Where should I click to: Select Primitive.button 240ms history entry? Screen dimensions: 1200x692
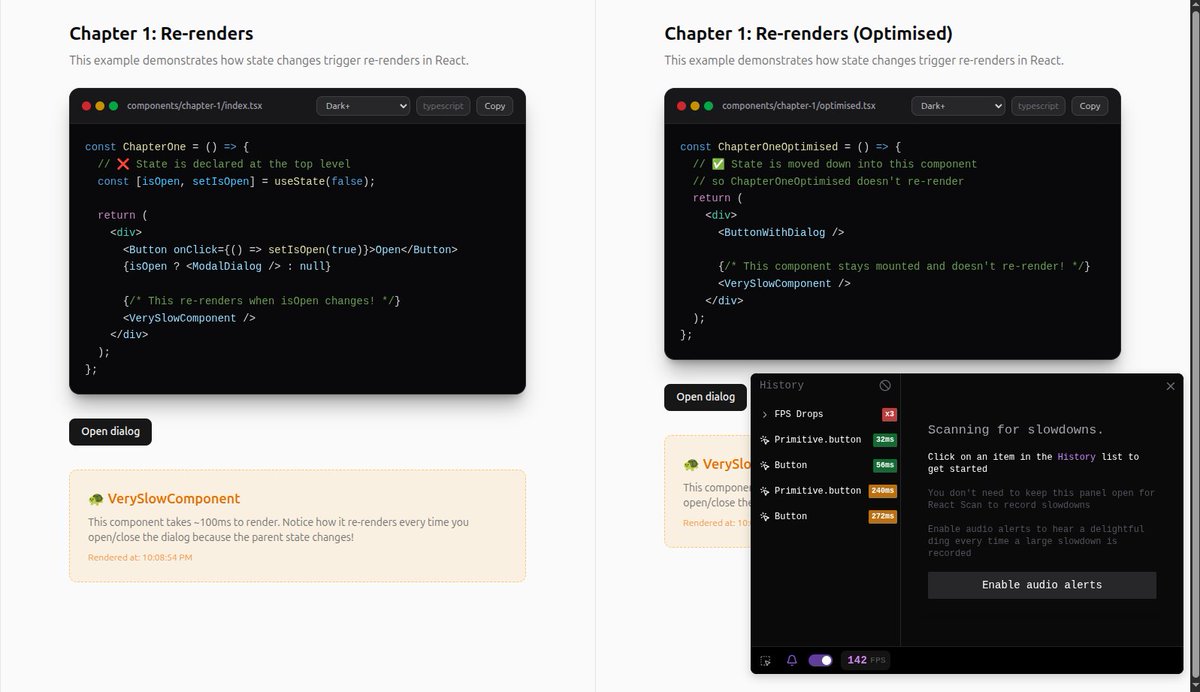point(826,491)
